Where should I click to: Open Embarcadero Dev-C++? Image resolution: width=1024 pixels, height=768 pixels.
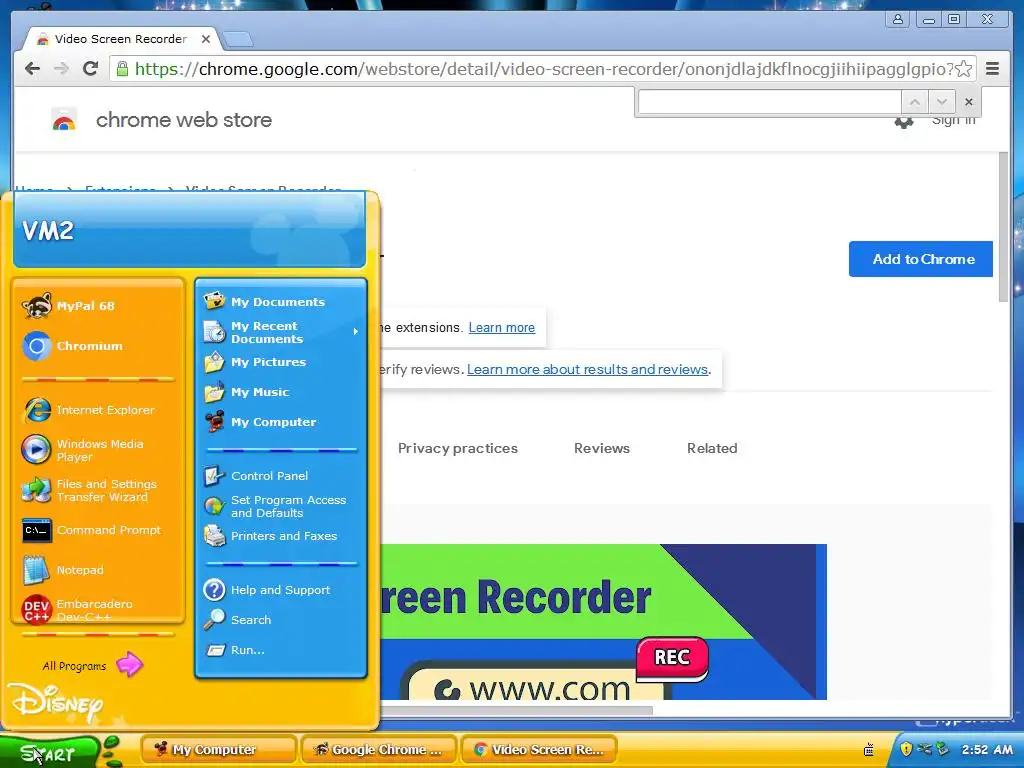tap(98, 607)
